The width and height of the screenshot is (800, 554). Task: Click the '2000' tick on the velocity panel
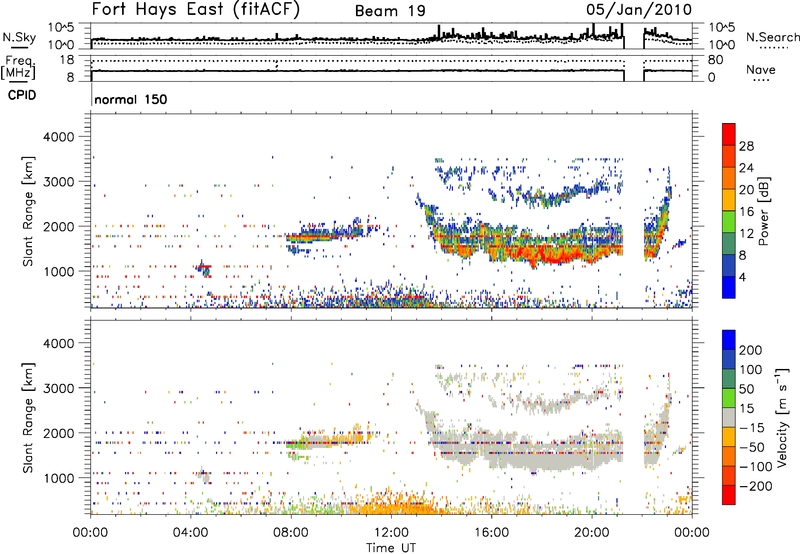(58, 433)
